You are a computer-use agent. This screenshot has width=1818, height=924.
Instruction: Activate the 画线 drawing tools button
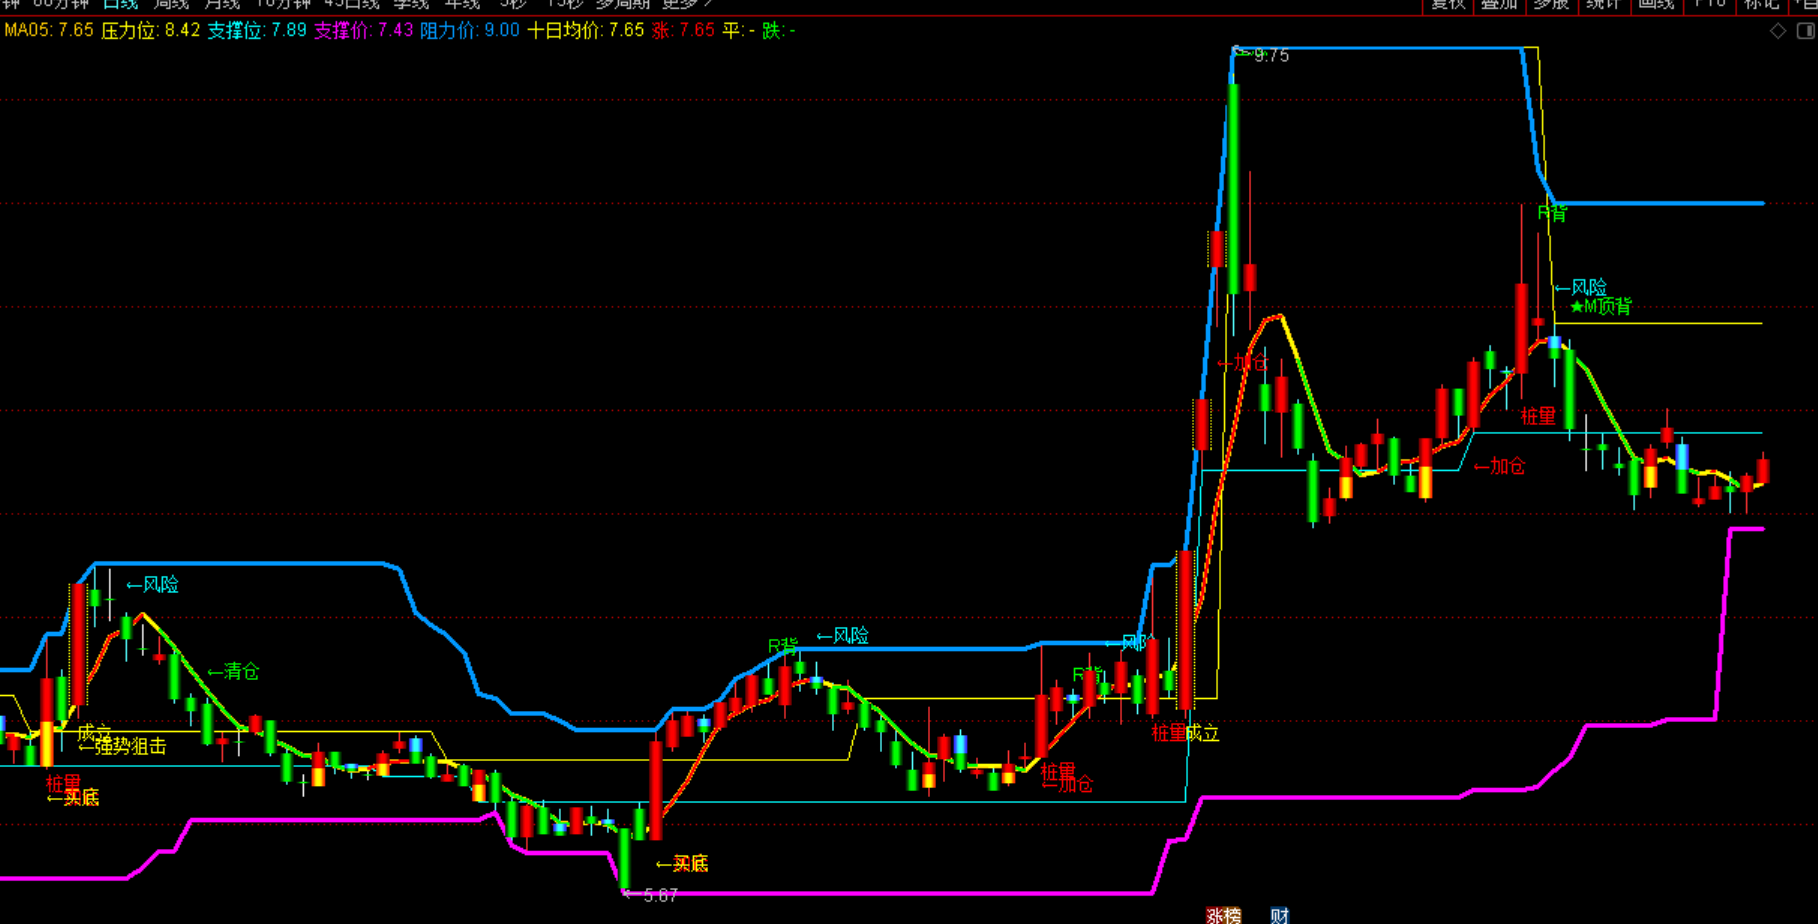pos(1656,5)
